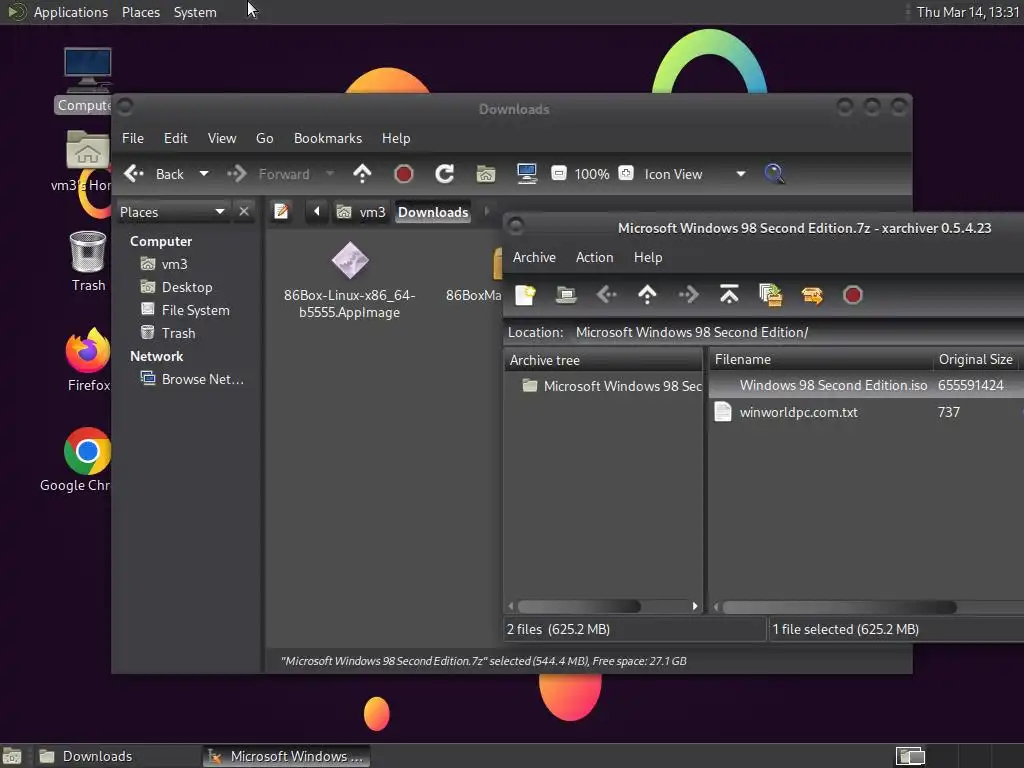Reload the Downloads folder view
Screen dimensions: 1024x768
445,174
